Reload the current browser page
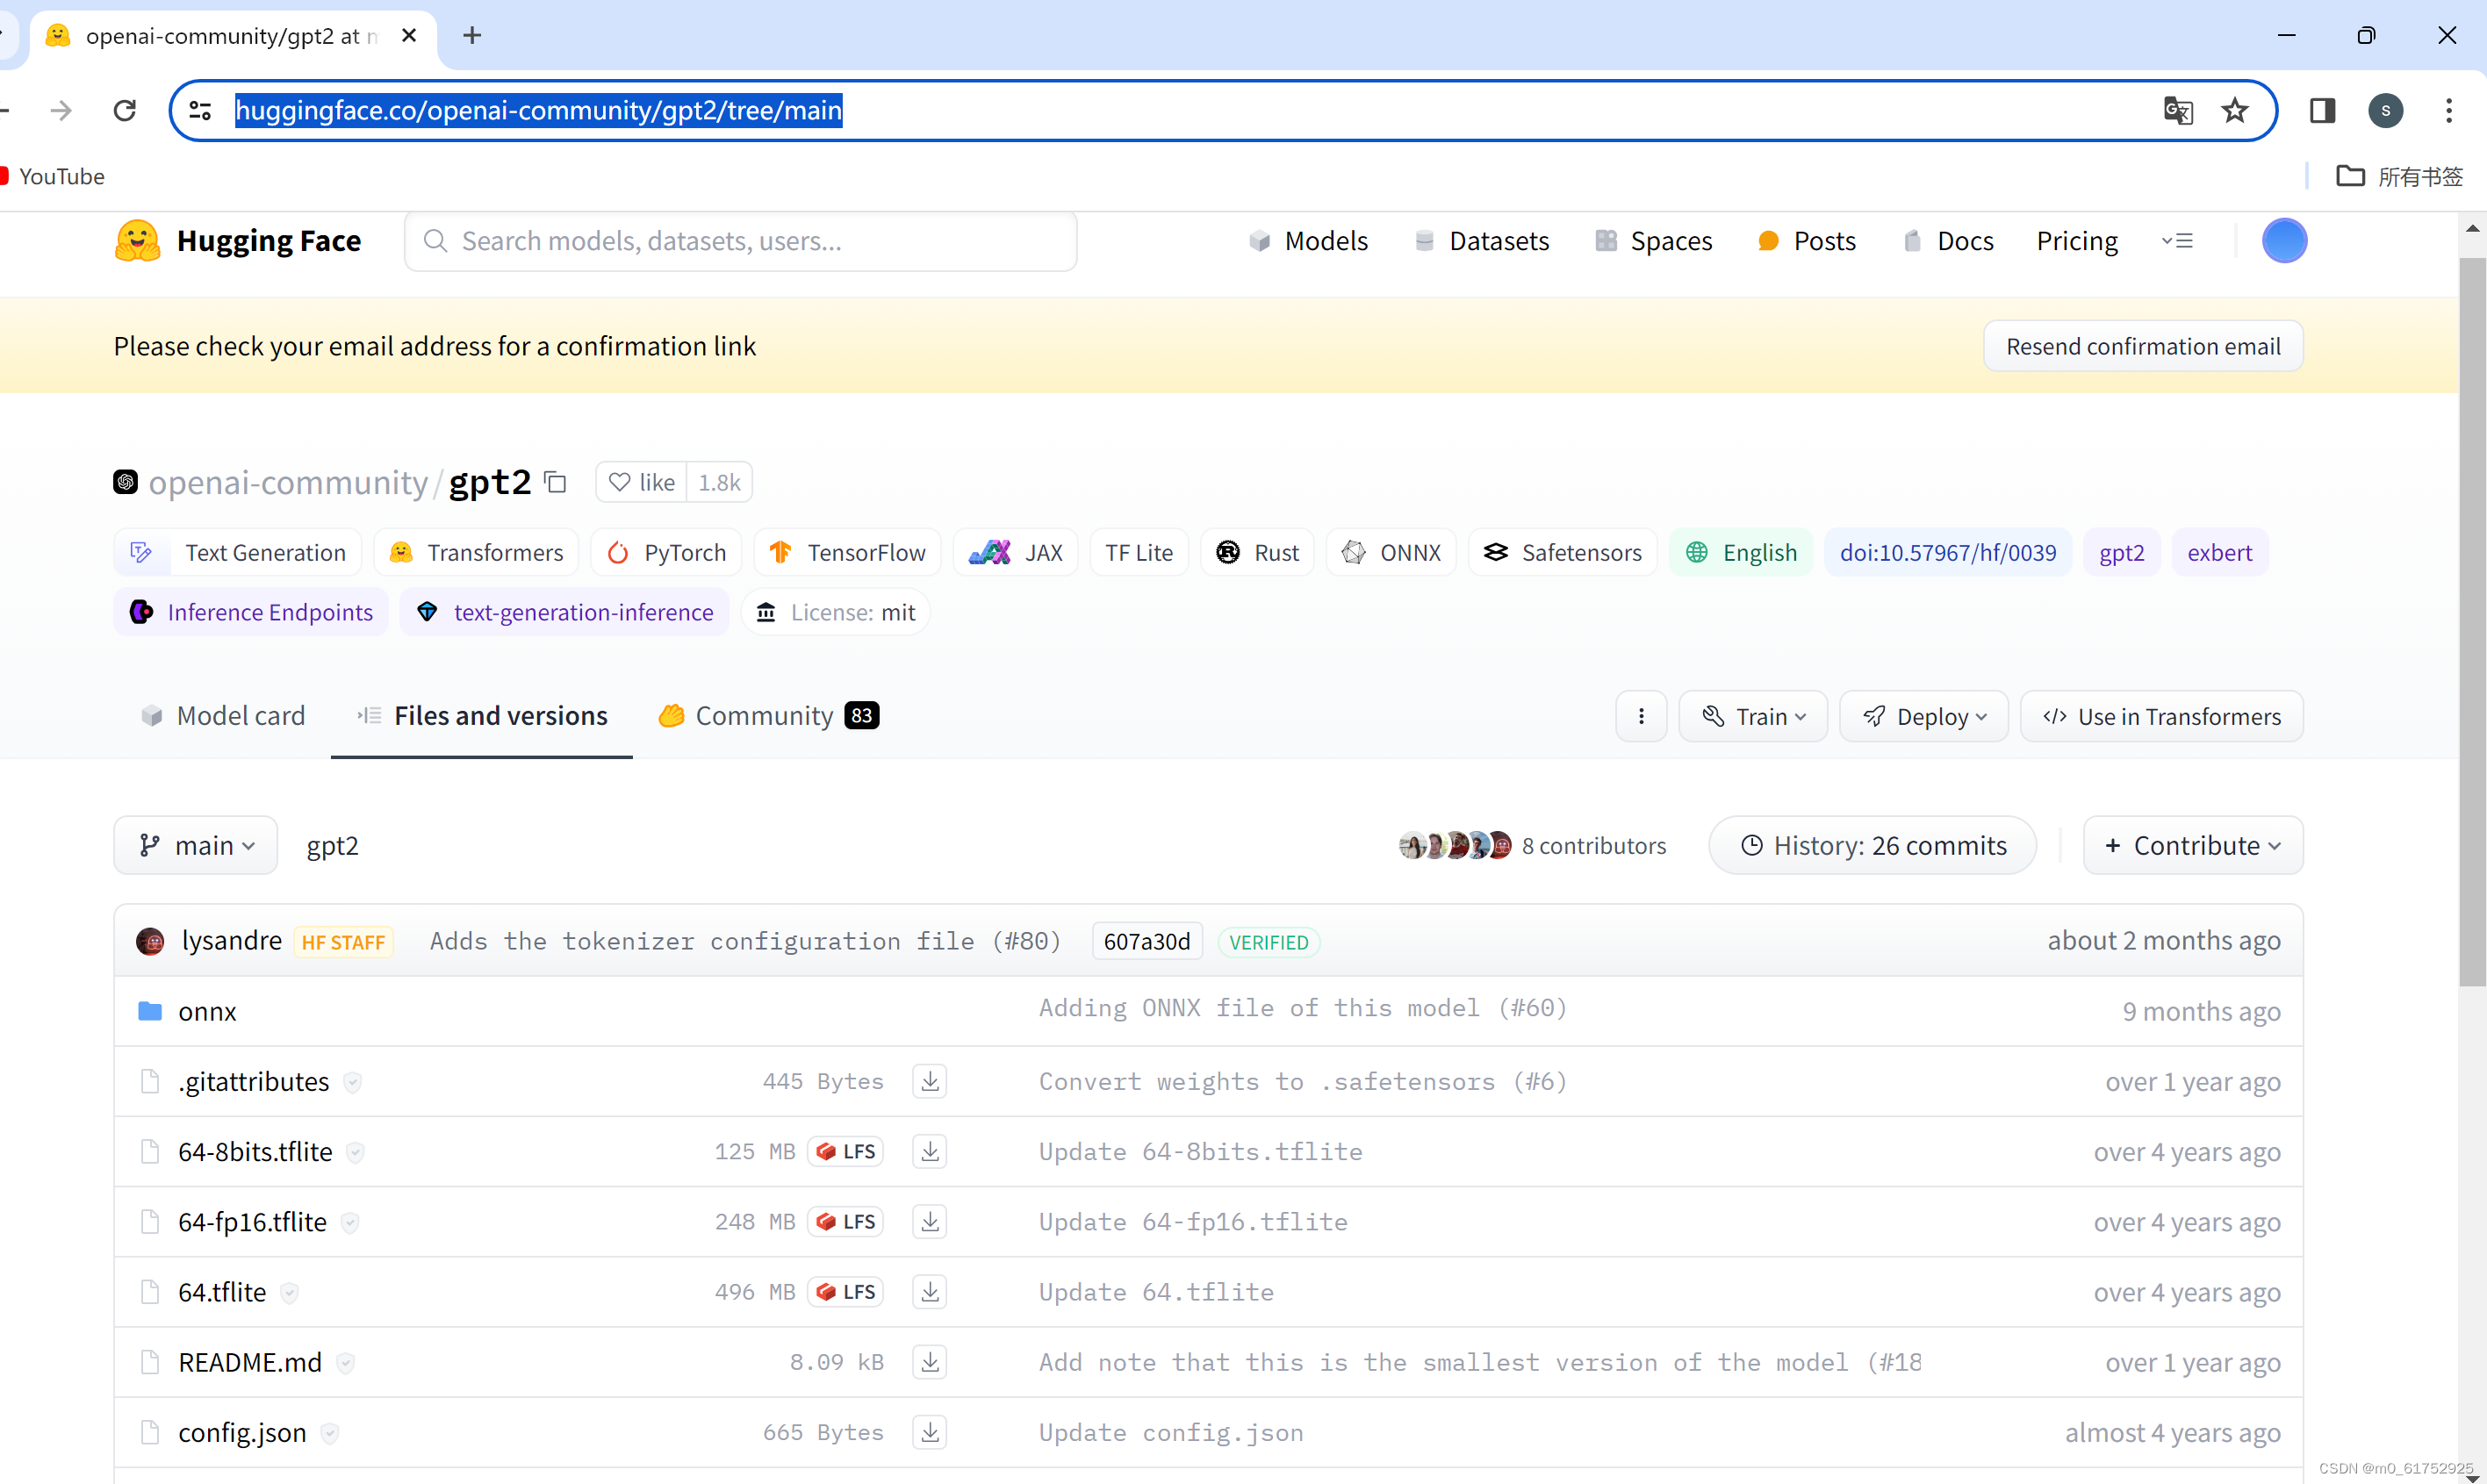The image size is (2487, 1484). 124,110
